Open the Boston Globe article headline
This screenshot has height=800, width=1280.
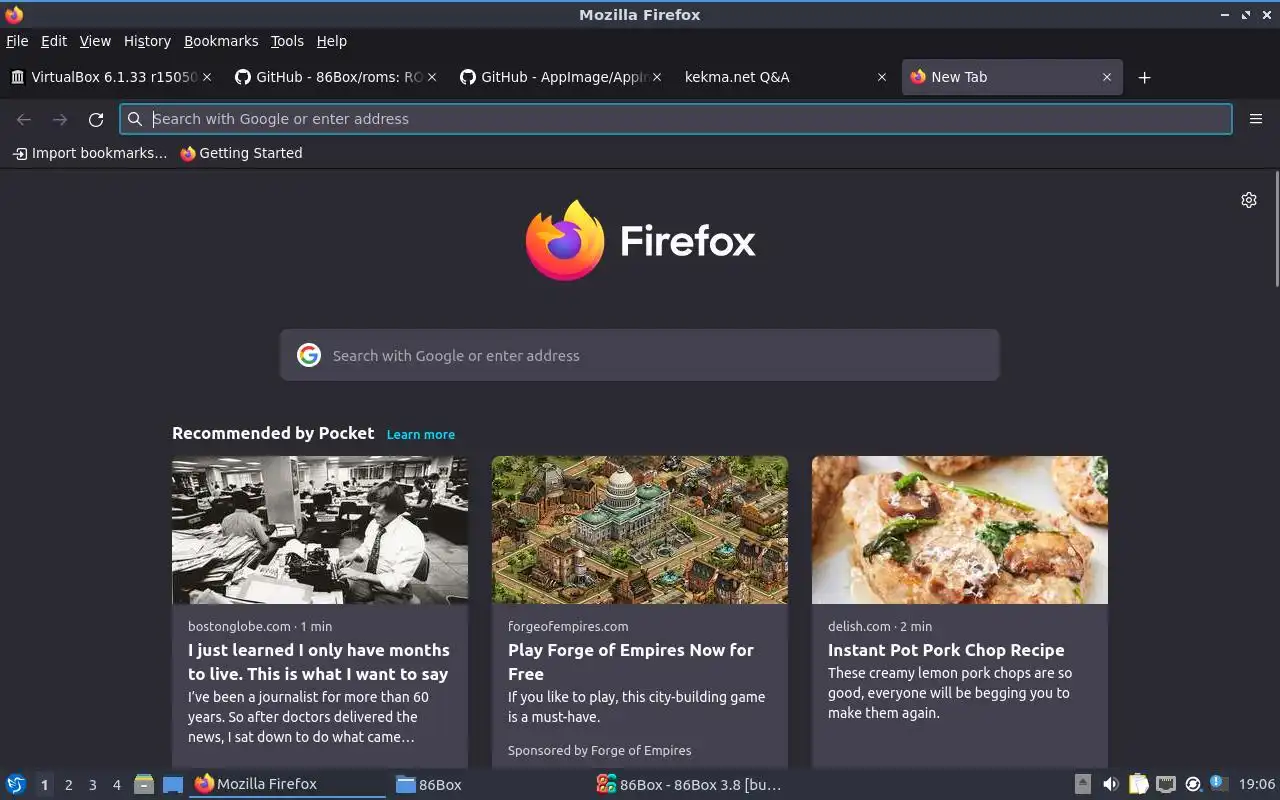pos(319,662)
